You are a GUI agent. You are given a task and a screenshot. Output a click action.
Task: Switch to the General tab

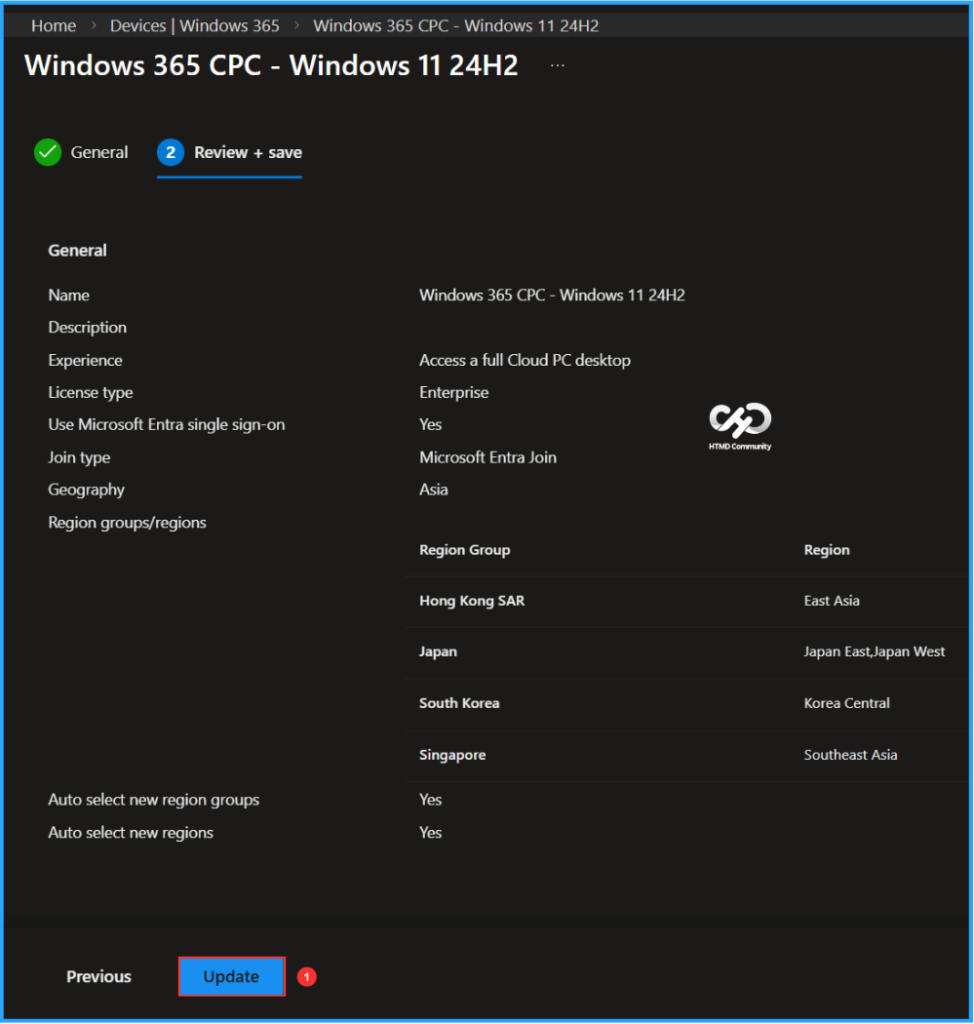[x=100, y=152]
